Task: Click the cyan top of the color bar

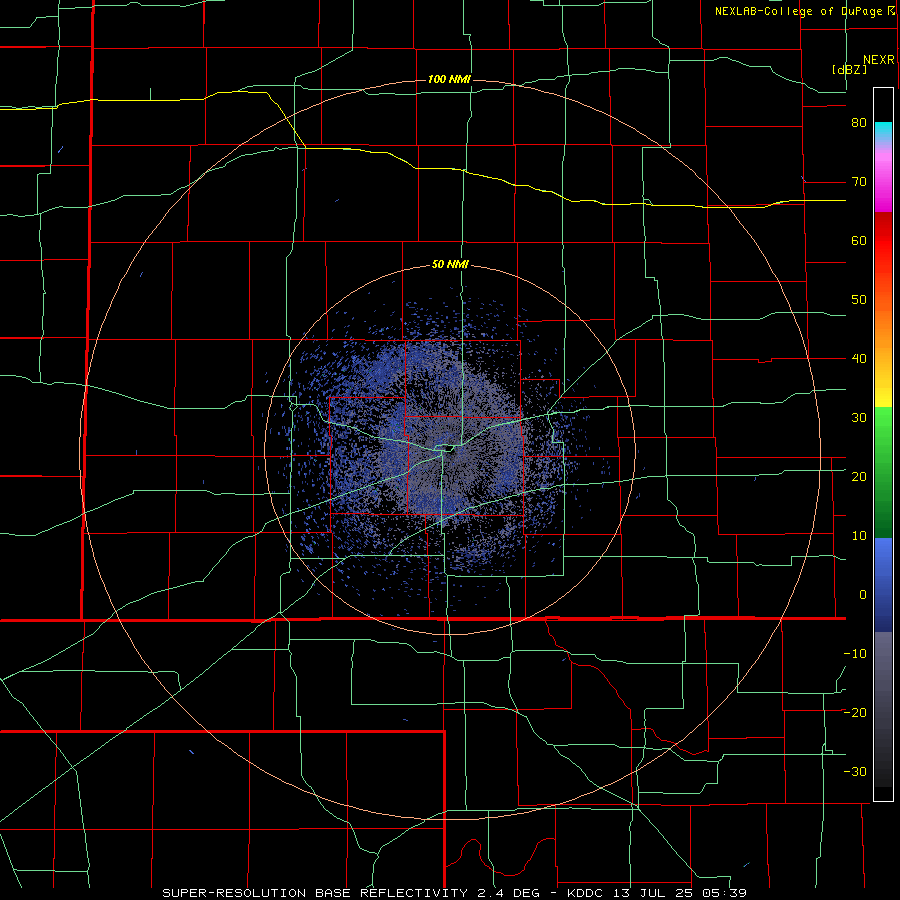Action: click(883, 131)
